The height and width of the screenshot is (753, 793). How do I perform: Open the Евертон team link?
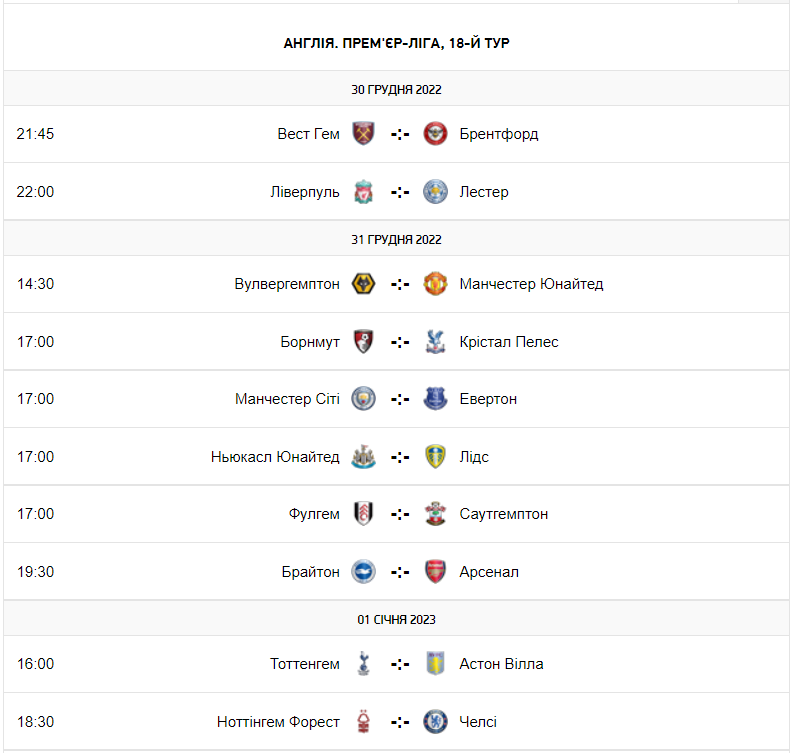pyautogui.click(x=488, y=399)
